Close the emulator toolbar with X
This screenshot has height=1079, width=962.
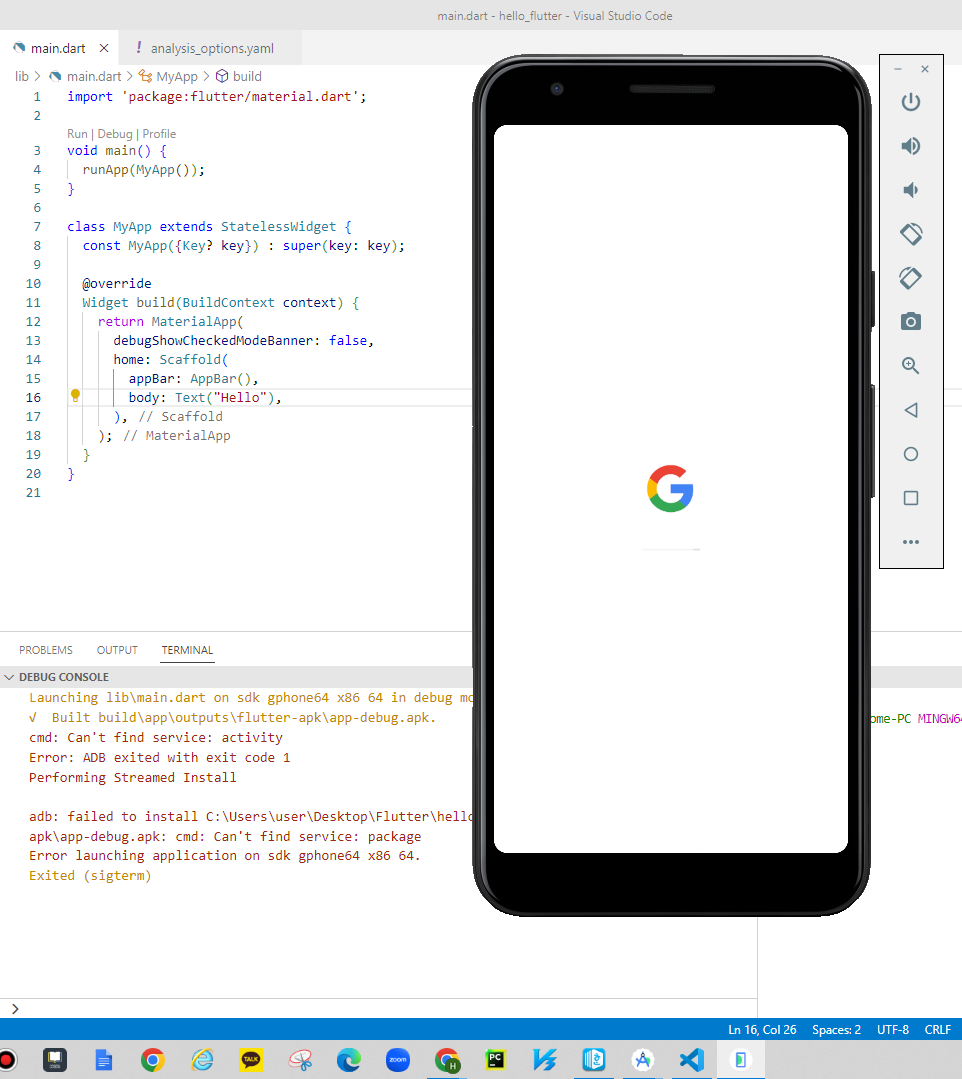point(925,69)
